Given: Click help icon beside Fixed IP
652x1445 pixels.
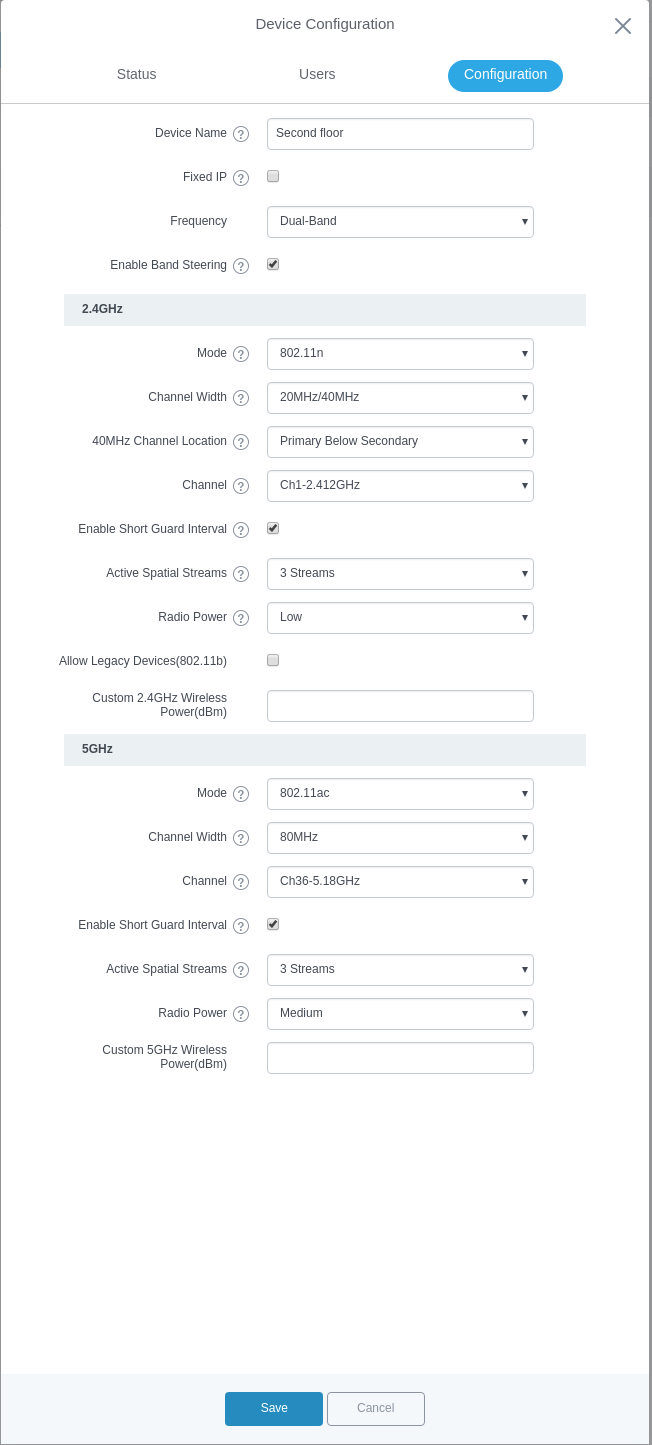Looking at the screenshot, I should pos(241,178).
